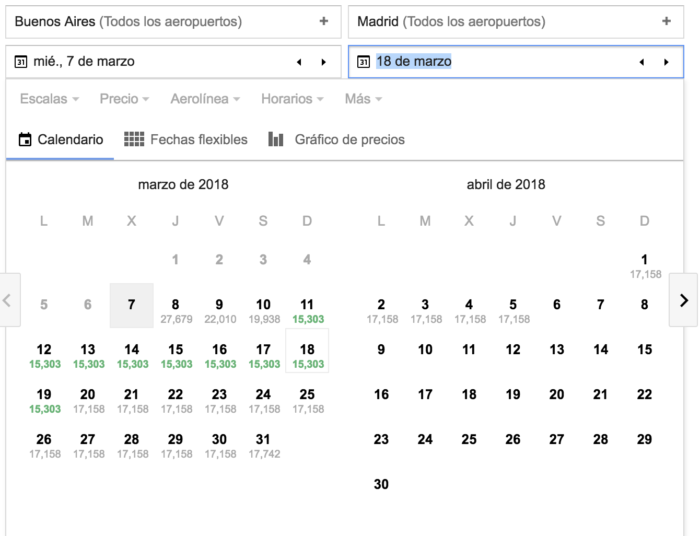Step return date forward one day

(x=666, y=62)
